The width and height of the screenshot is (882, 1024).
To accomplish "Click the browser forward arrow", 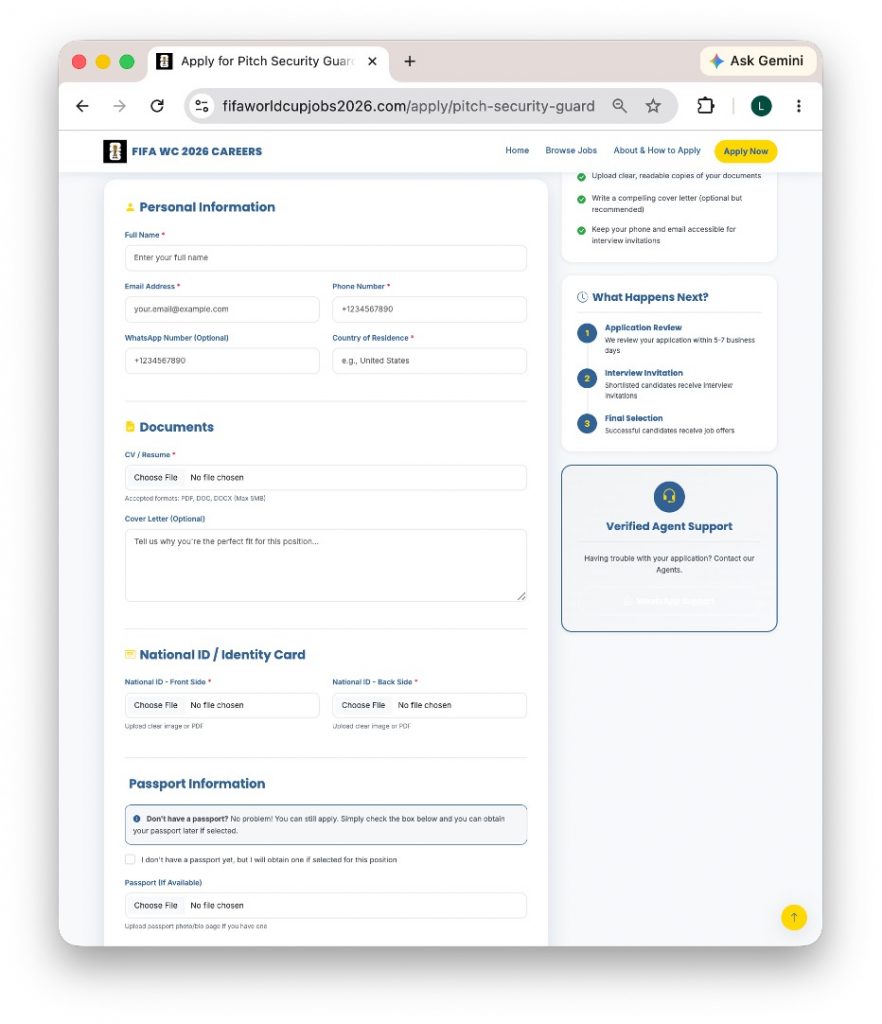I will tap(119, 106).
